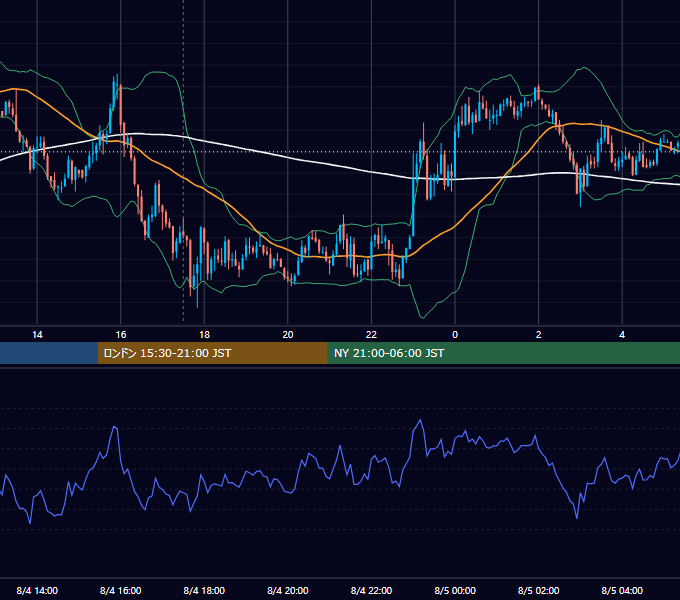Click the 14 hour label on price chart axis
Image resolution: width=680 pixels, height=600 pixels.
tap(37, 335)
